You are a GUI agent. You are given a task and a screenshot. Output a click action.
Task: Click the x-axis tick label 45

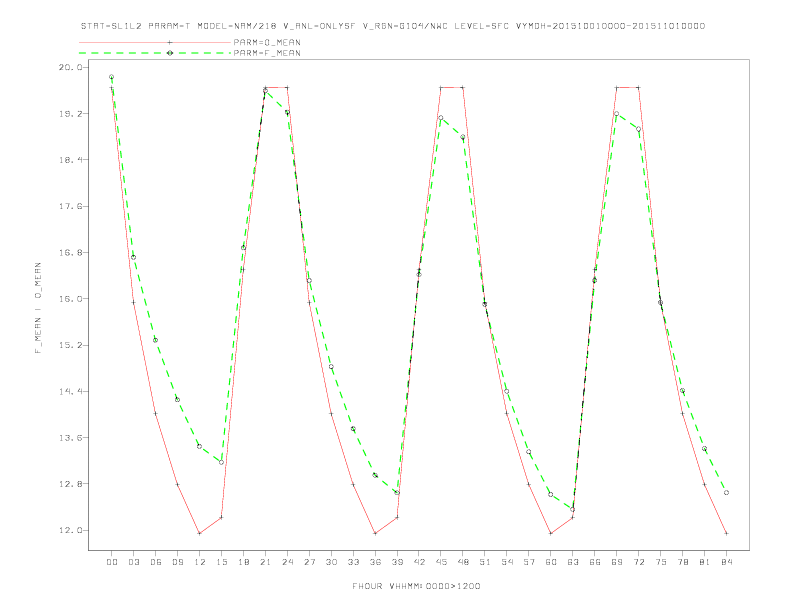pyautogui.click(x=441, y=562)
